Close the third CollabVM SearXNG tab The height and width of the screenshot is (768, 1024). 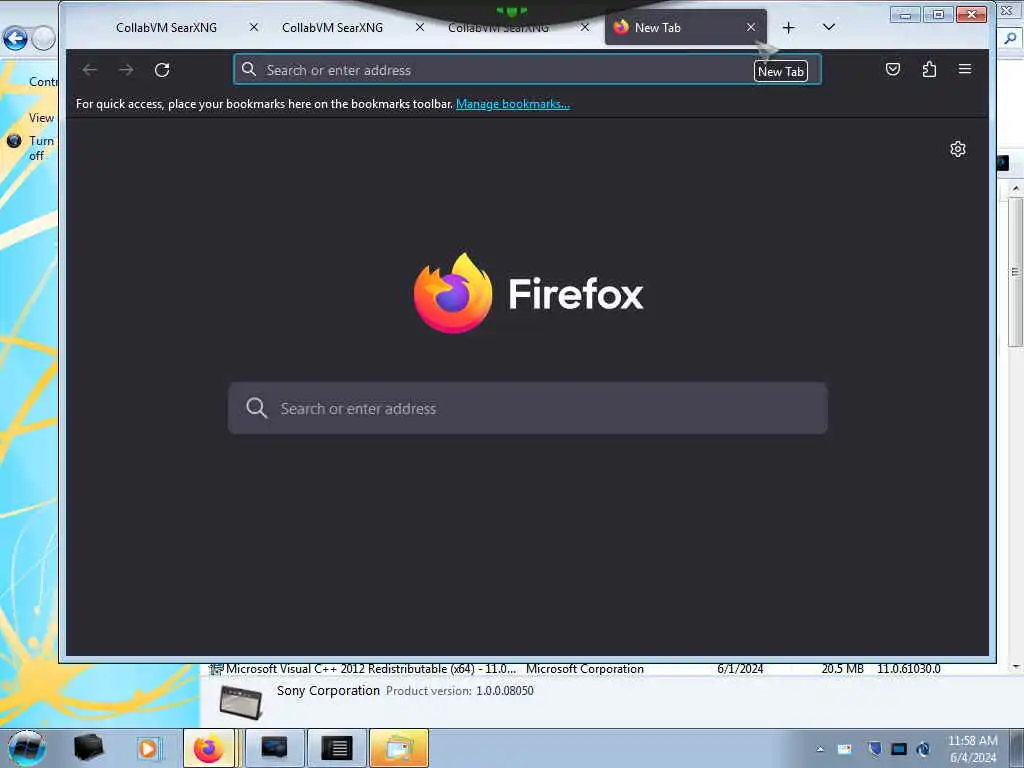585,27
